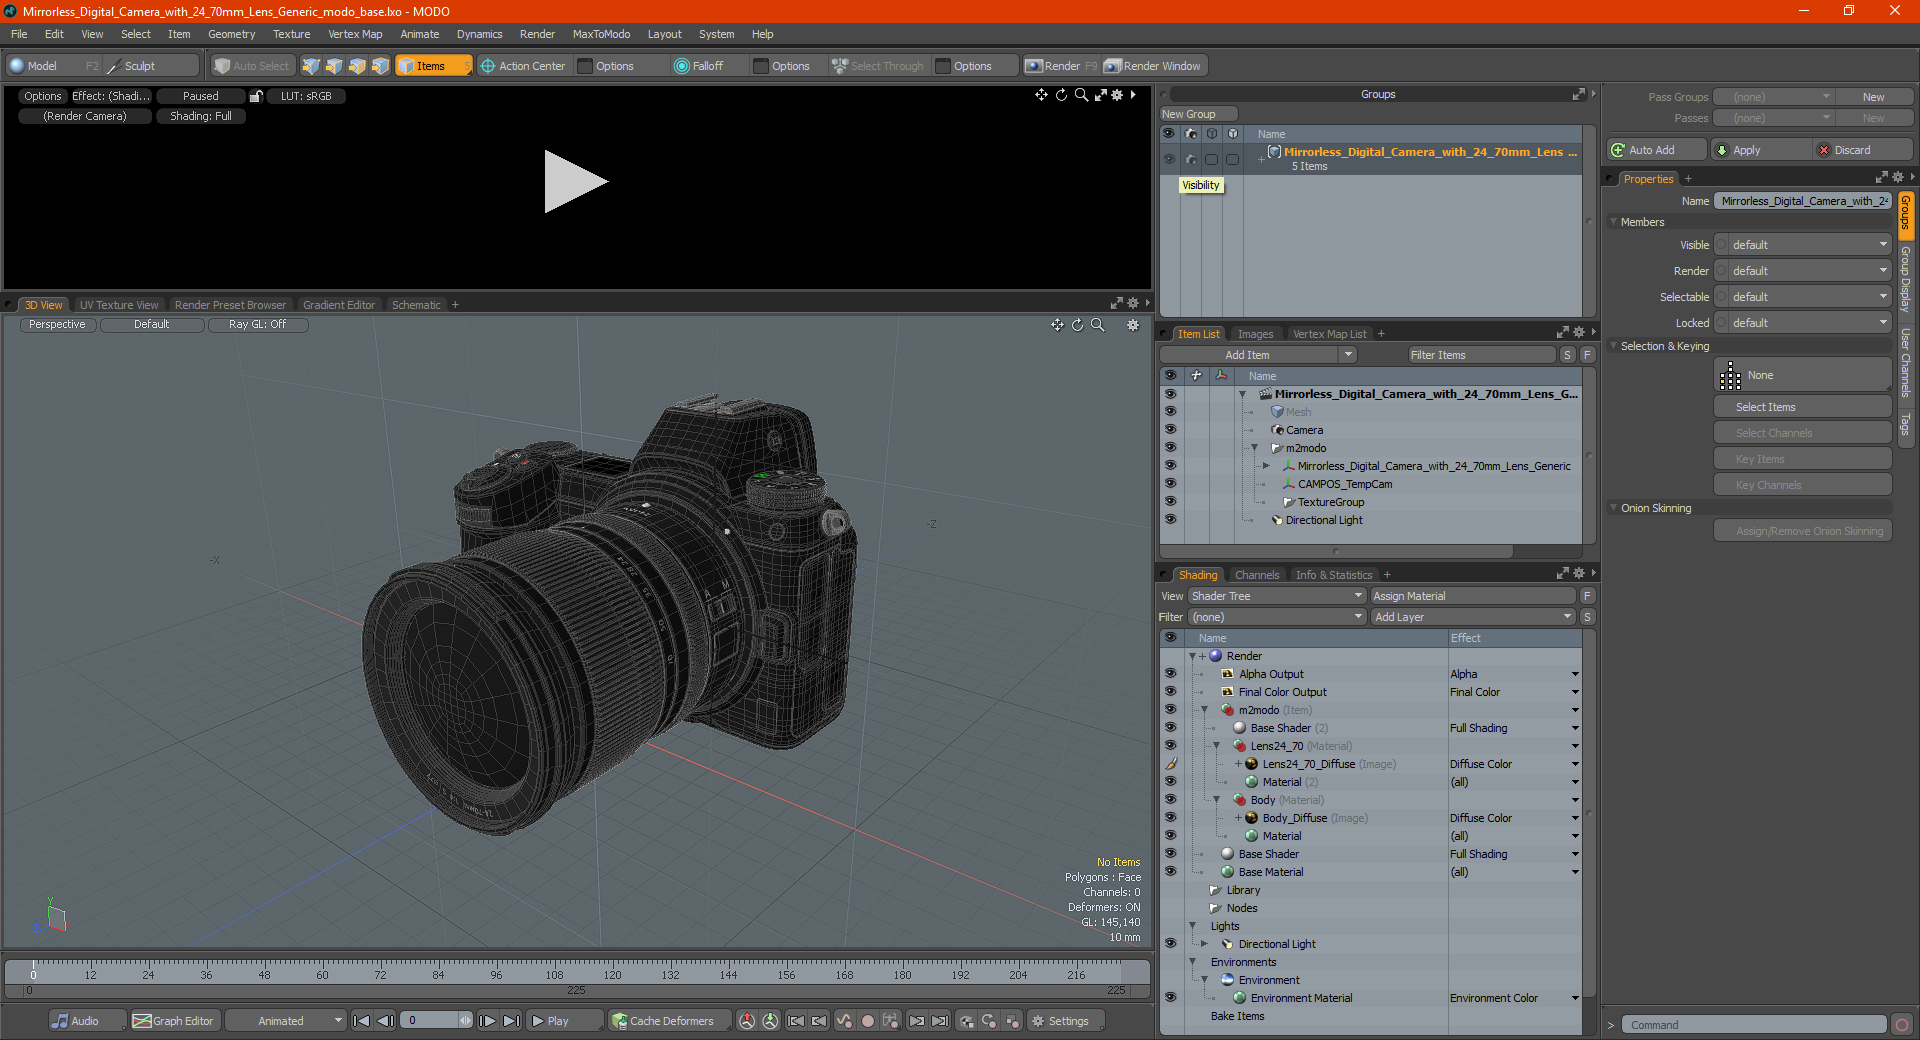The width and height of the screenshot is (1920, 1040).
Task: Go to first frame
Action: pos(361,1021)
